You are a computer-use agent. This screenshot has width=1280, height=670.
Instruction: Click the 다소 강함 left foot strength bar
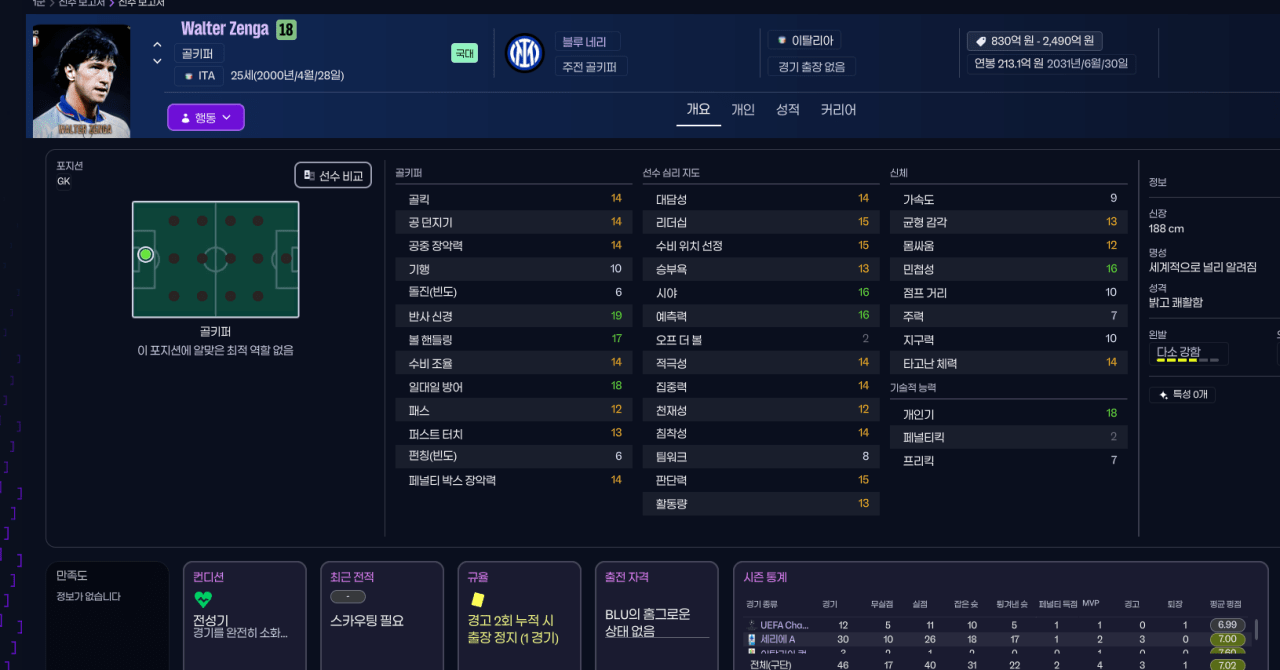click(1188, 355)
